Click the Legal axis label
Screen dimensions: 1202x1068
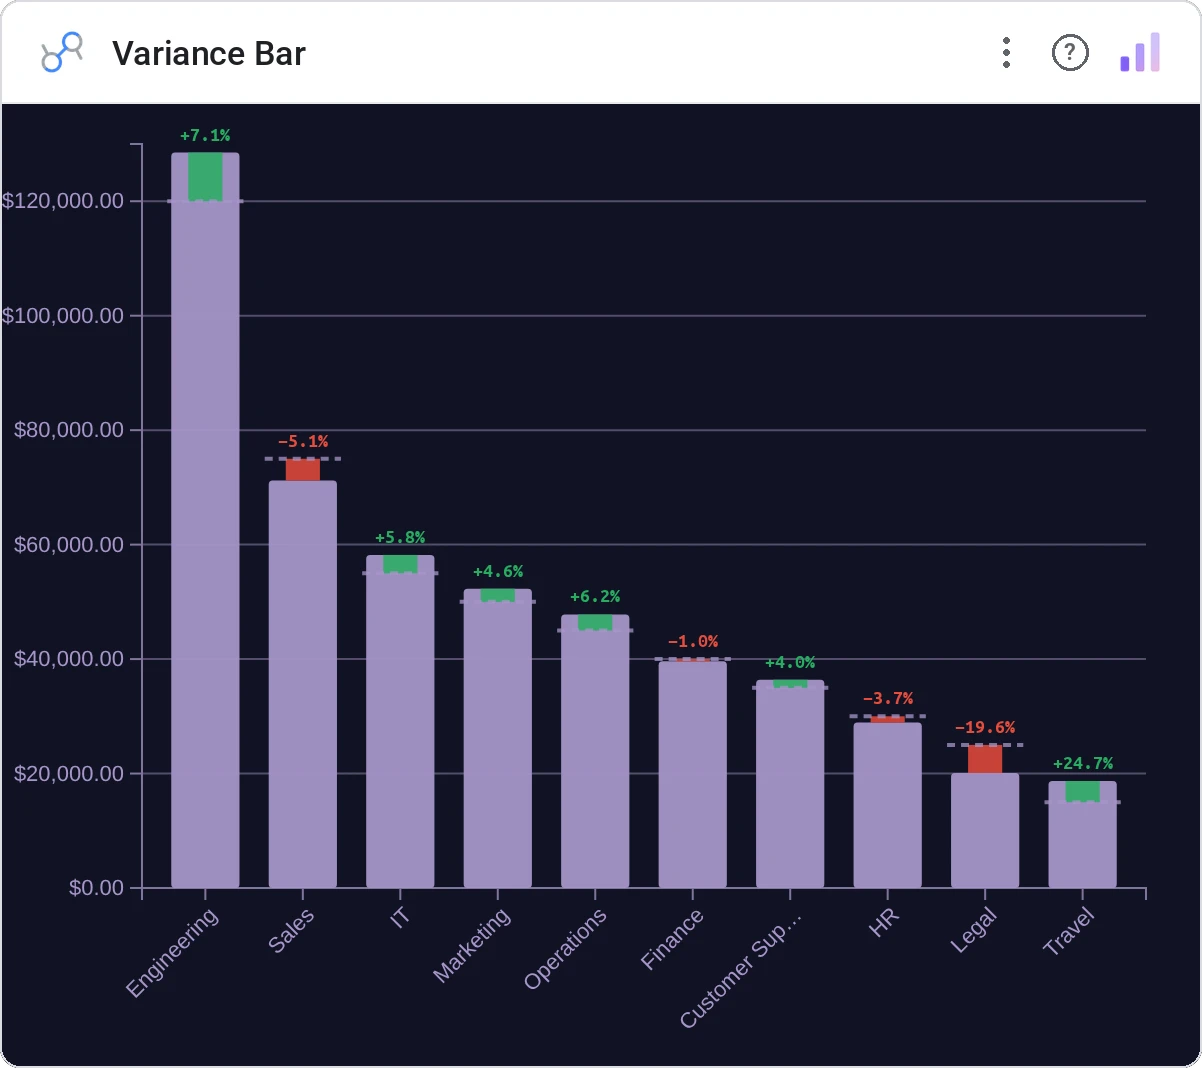pyautogui.click(x=974, y=930)
